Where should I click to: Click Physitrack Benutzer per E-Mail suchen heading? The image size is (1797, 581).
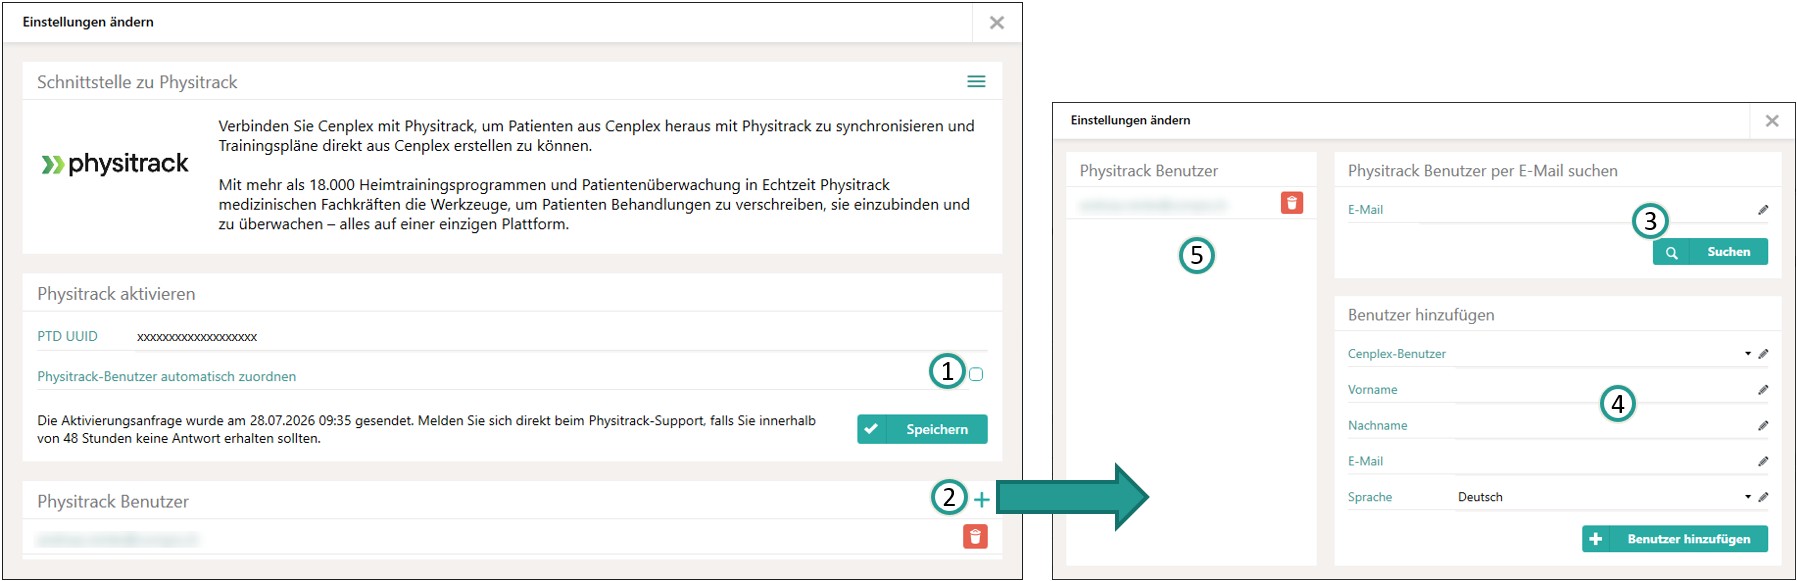[x=1483, y=171]
